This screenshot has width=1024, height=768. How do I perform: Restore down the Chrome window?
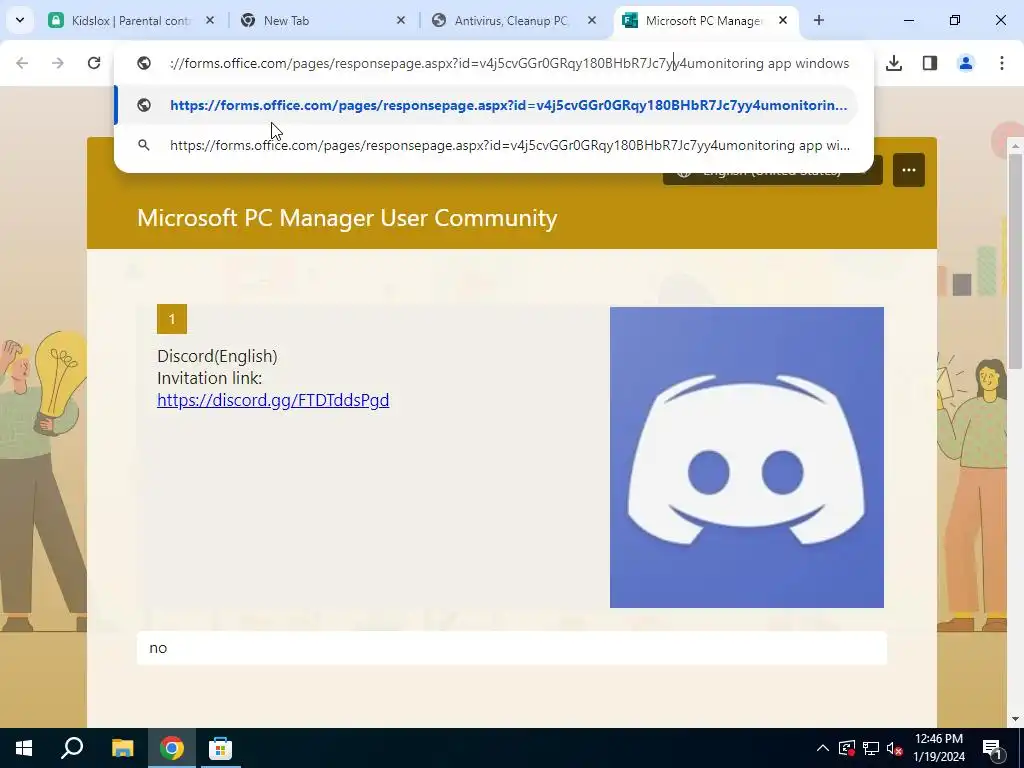click(x=954, y=20)
